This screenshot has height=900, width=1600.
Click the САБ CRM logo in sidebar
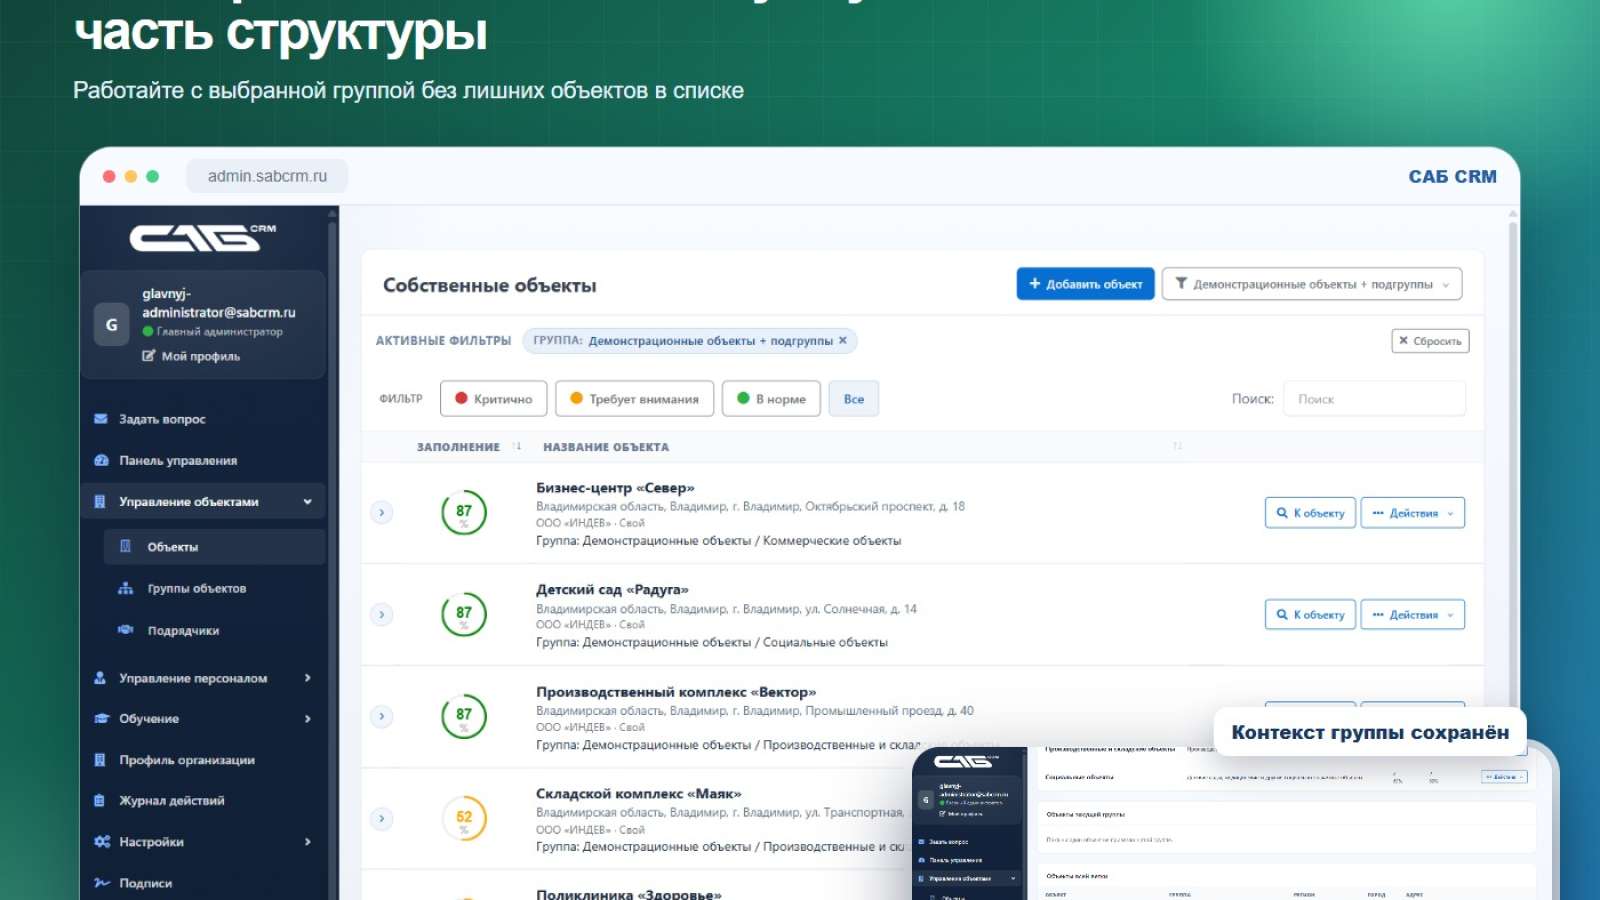point(203,238)
